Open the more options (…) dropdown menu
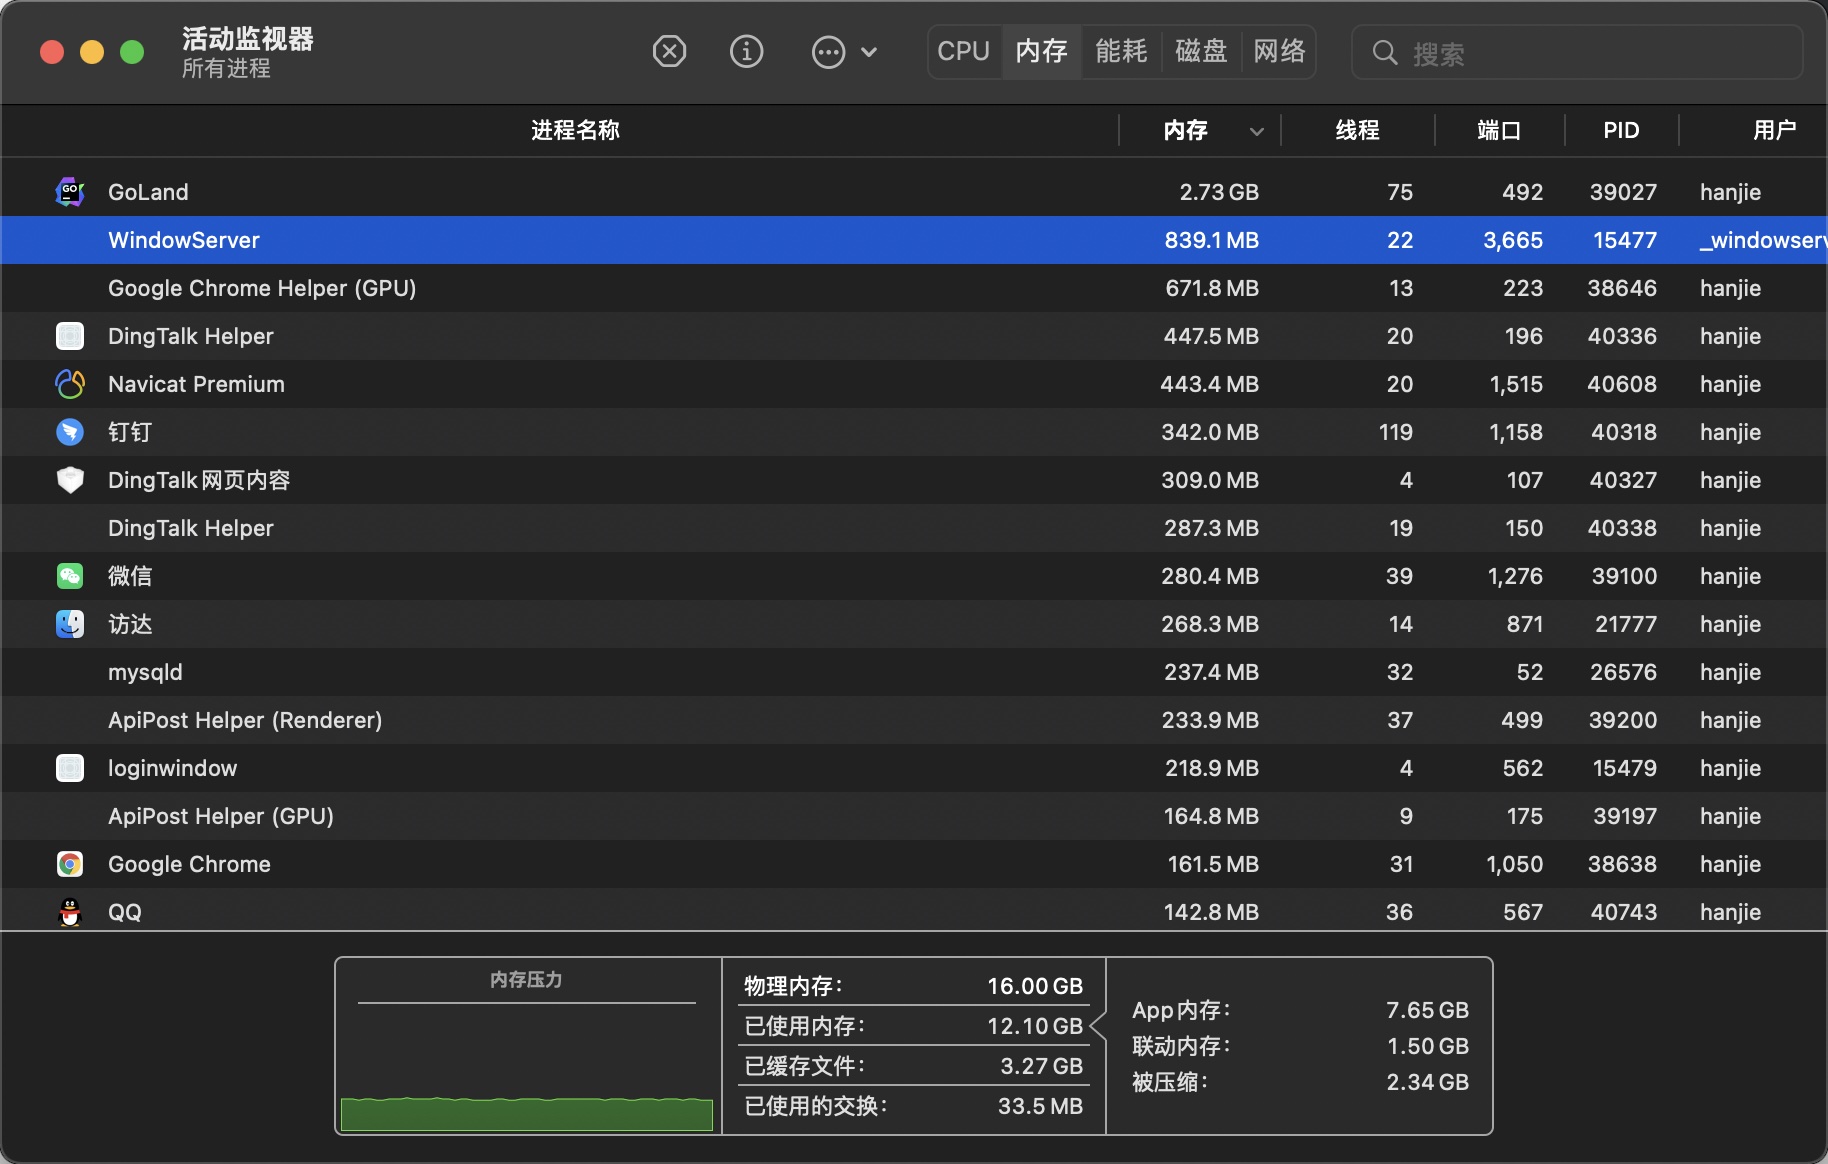Viewport: 1828px width, 1164px height. (828, 52)
